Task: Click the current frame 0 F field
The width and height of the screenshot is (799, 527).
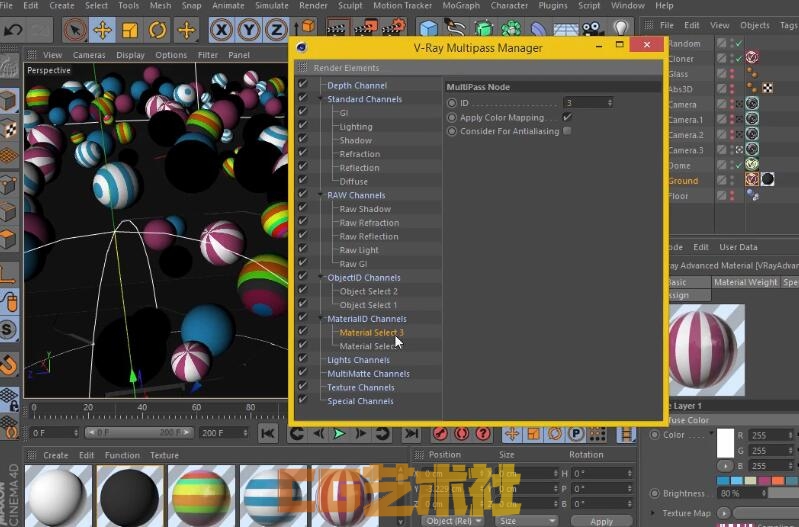Action: [x=55, y=433]
